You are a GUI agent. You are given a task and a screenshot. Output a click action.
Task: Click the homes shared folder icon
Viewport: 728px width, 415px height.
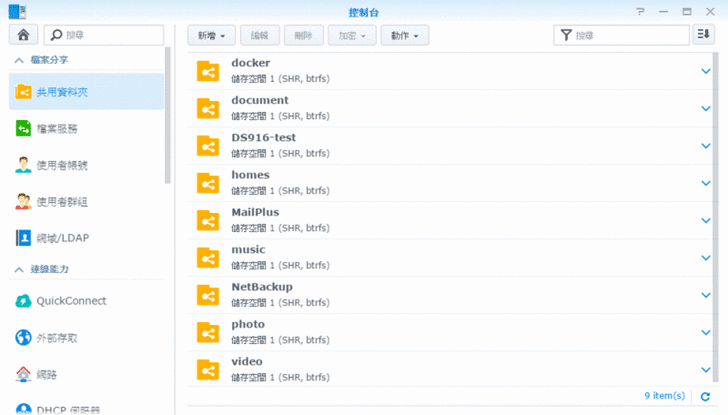pyautogui.click(x=208, y=183)
